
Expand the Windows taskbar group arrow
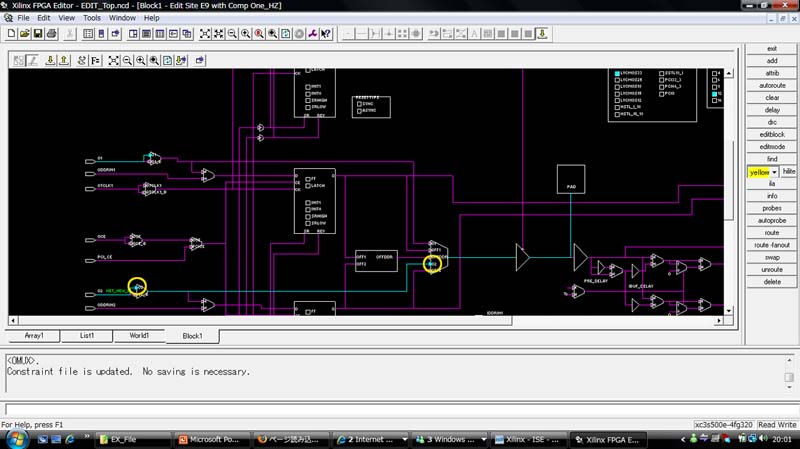click(x=483, y=439)
